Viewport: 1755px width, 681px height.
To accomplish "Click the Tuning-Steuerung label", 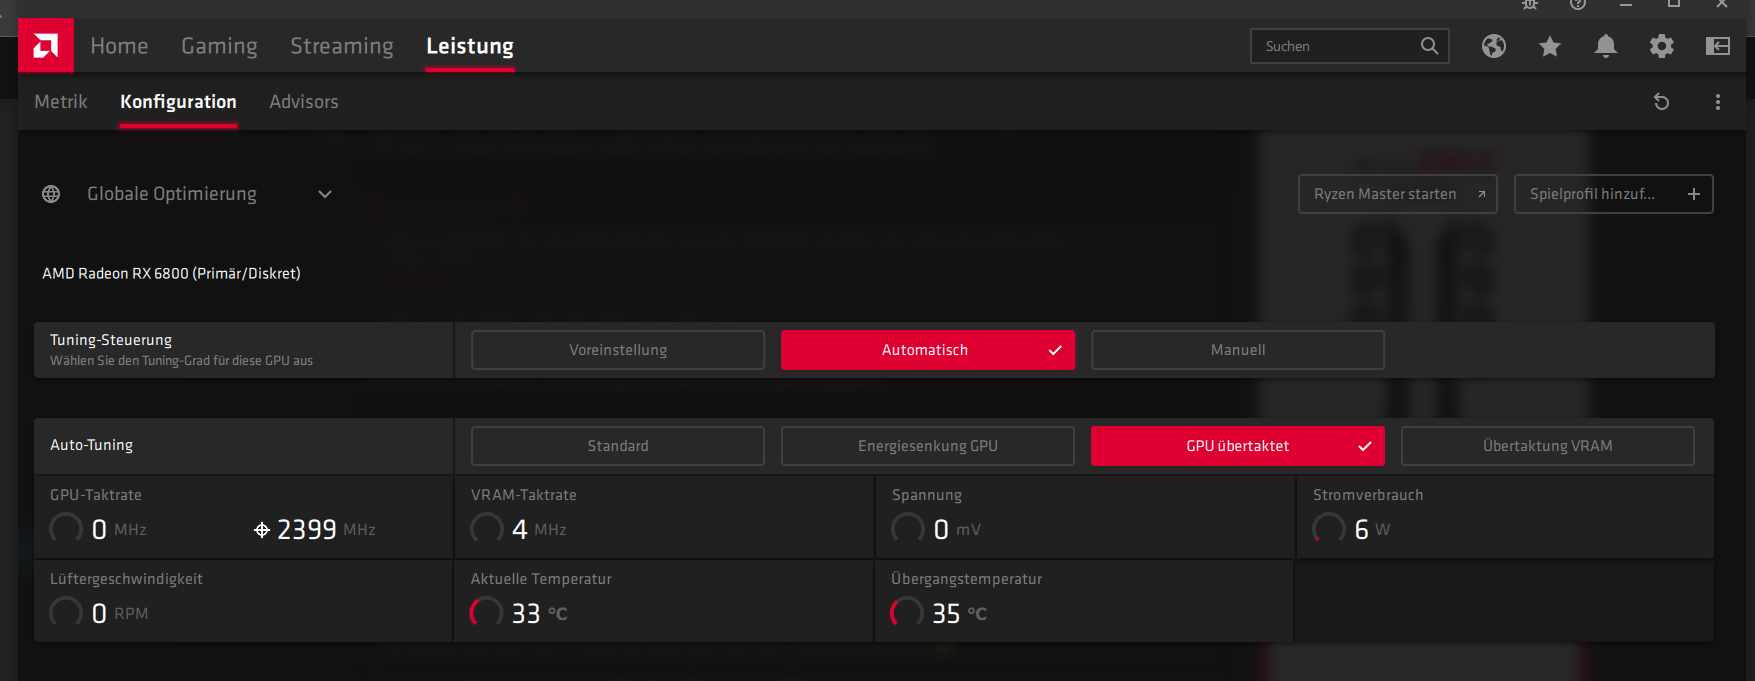I will coord(111,340).
